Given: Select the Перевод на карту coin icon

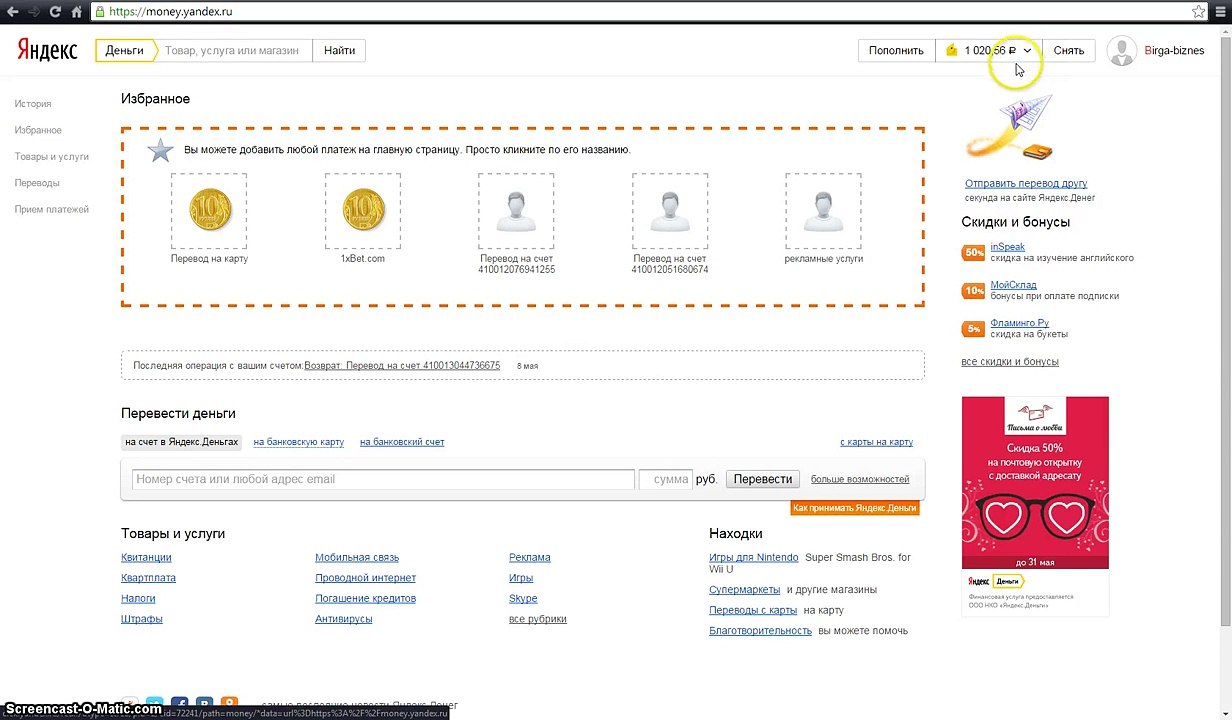Looking at the screenshot, I should coord(209,211).
